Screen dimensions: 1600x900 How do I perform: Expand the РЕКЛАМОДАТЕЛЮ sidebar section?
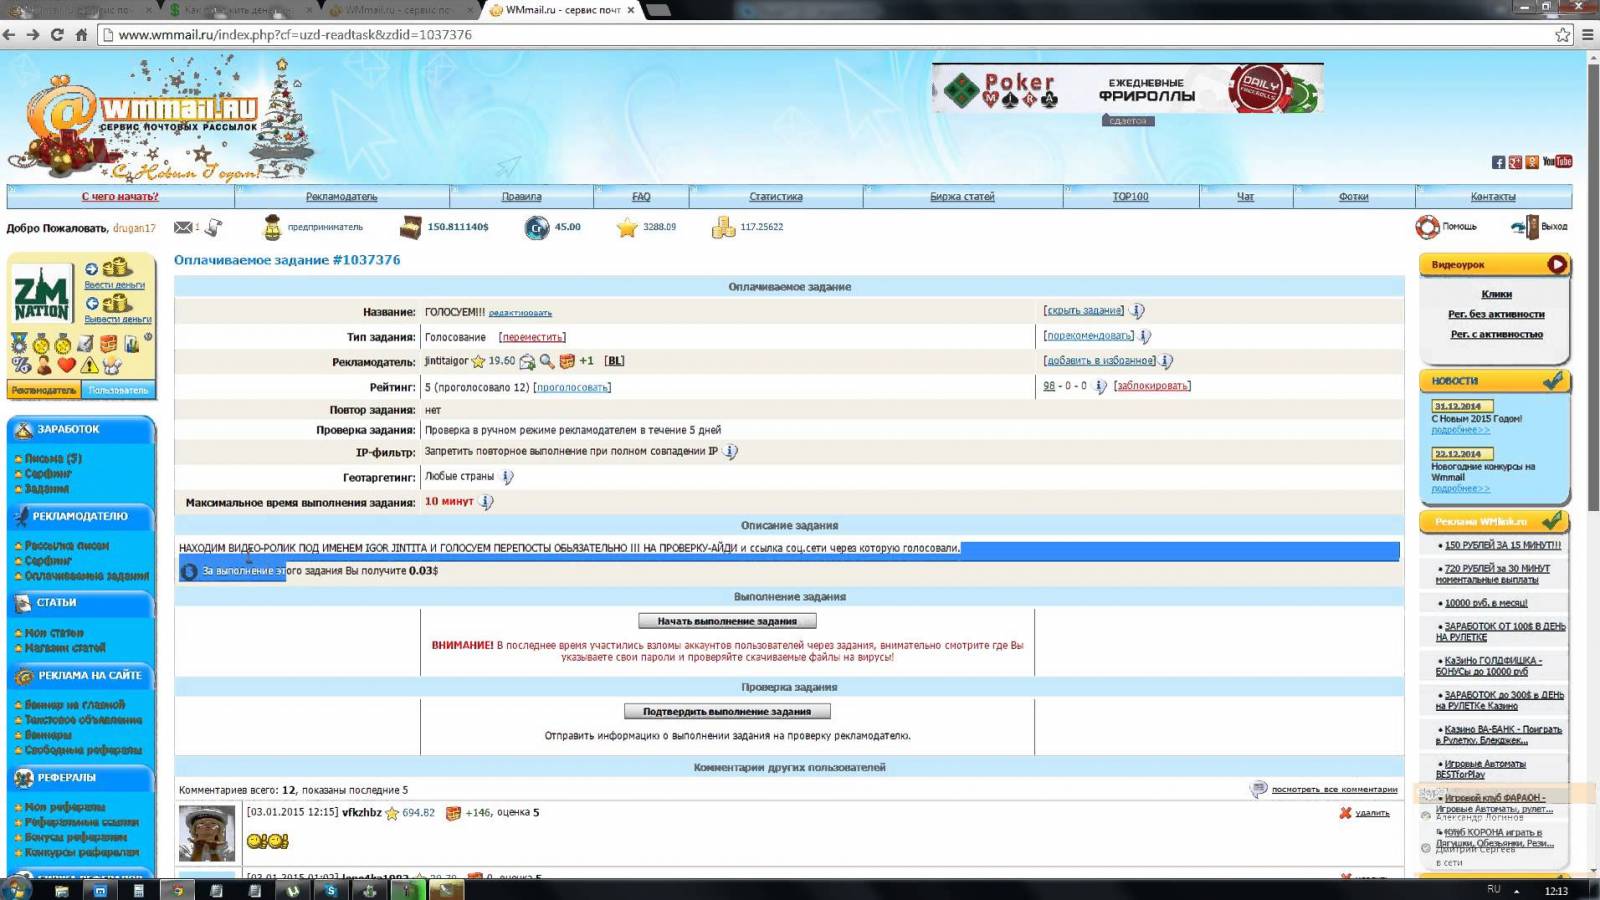point(80,516)
